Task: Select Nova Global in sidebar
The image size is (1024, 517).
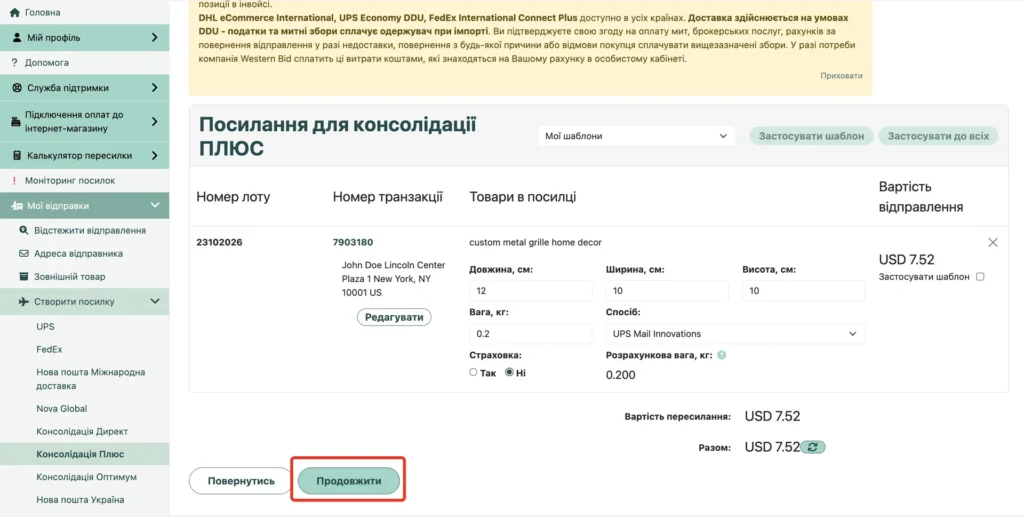Action: click(x=61, y=409)
